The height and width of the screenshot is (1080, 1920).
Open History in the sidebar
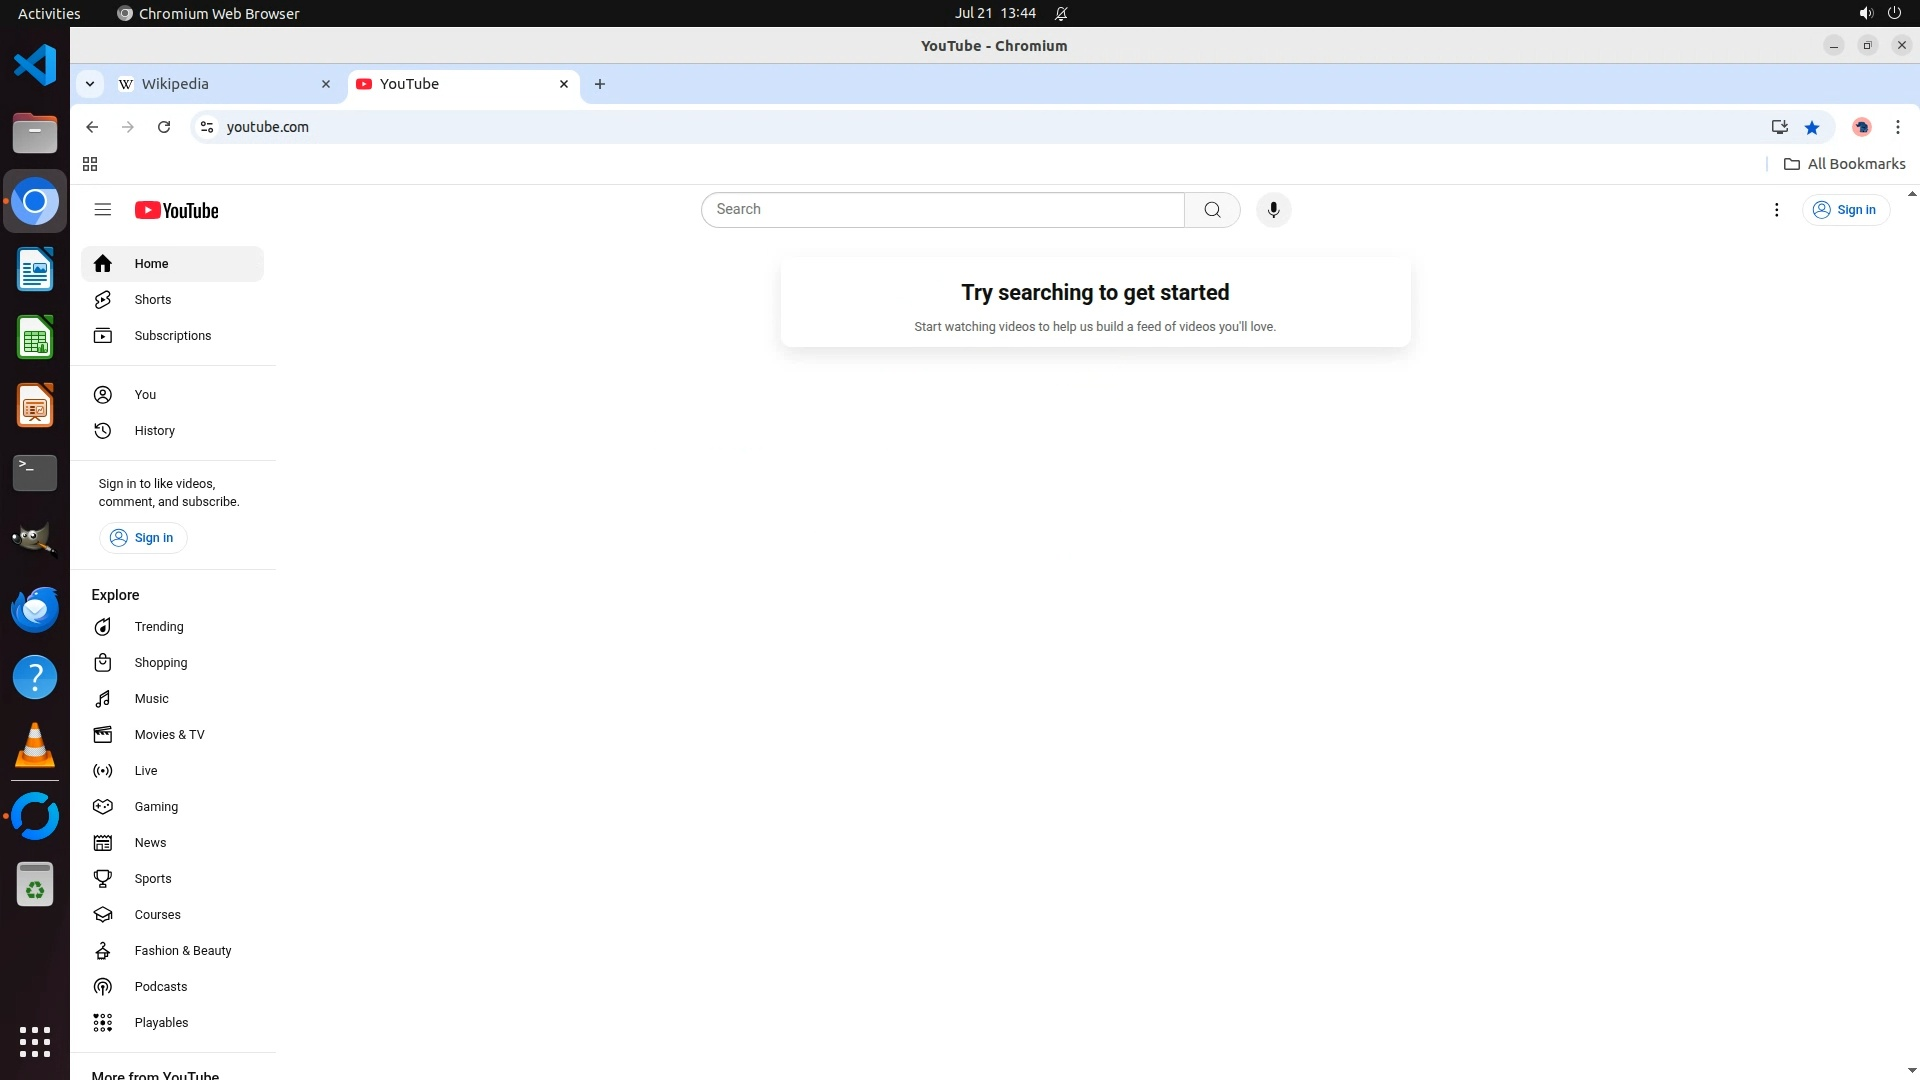pos(154,431)
